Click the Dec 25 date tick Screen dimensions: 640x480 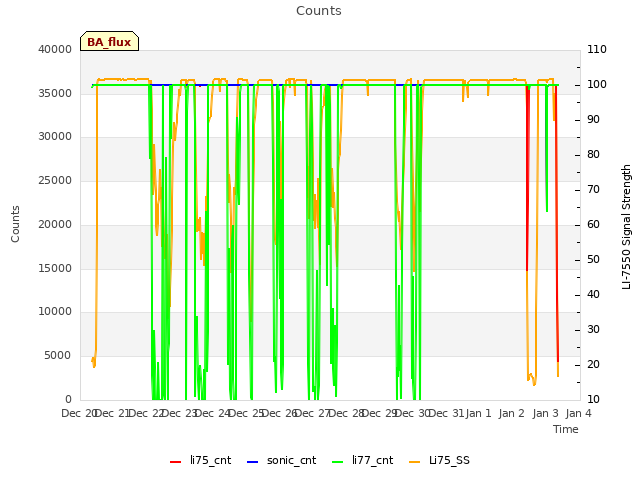point(246,413)
